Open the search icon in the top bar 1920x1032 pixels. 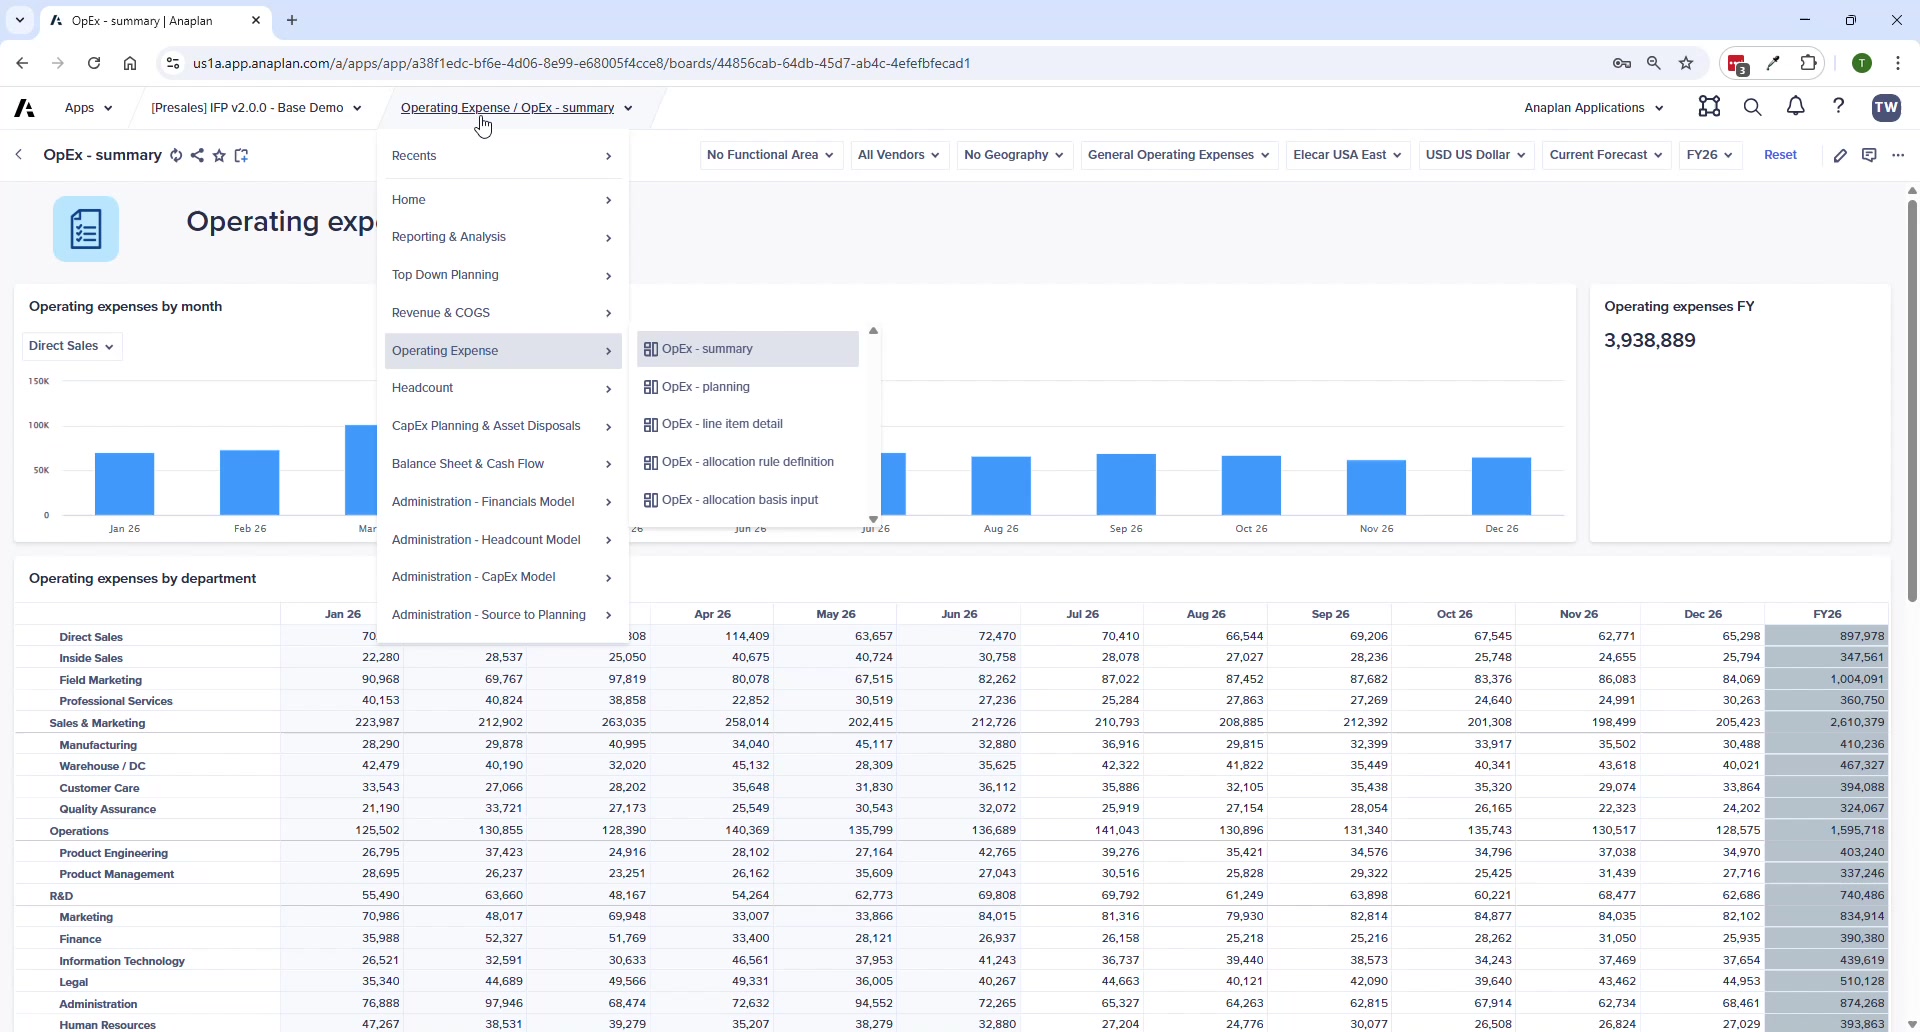1753,107
